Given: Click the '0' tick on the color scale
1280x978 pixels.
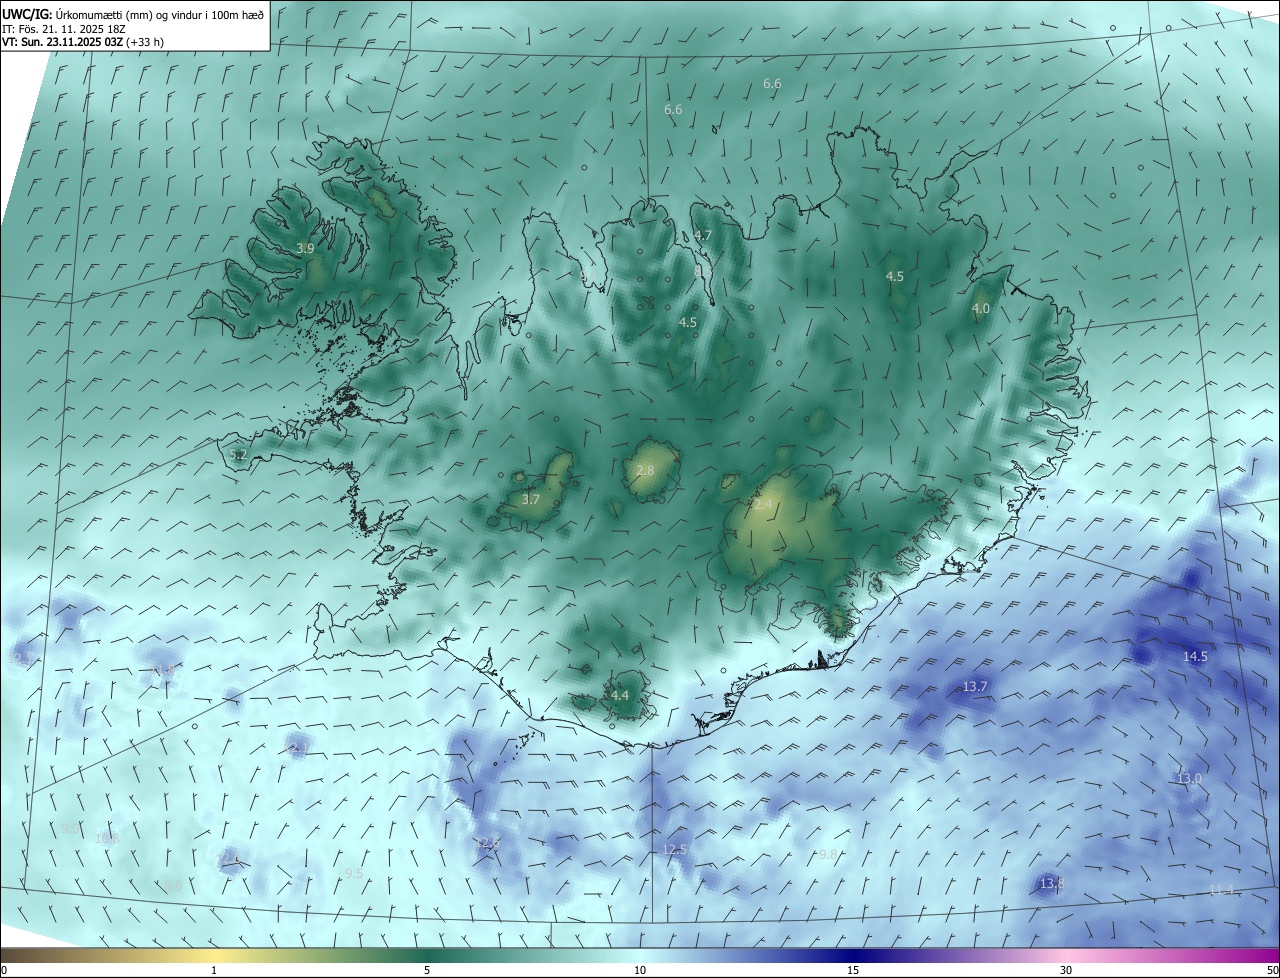Looking at the screenshot, I should point(4,971).
